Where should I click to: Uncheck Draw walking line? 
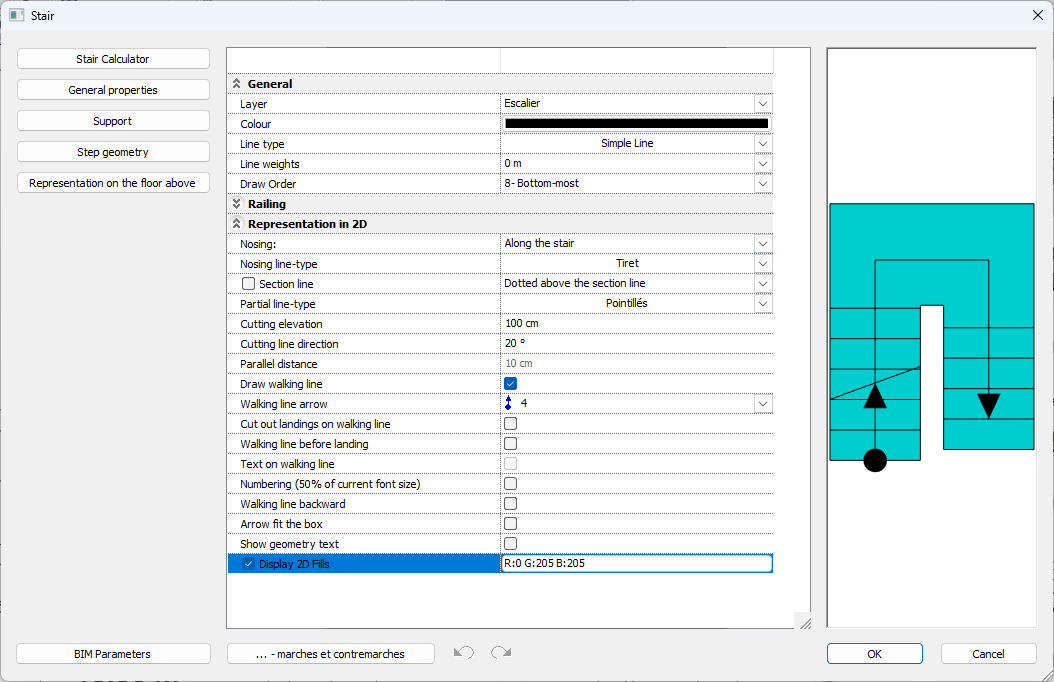pos(510,384)
